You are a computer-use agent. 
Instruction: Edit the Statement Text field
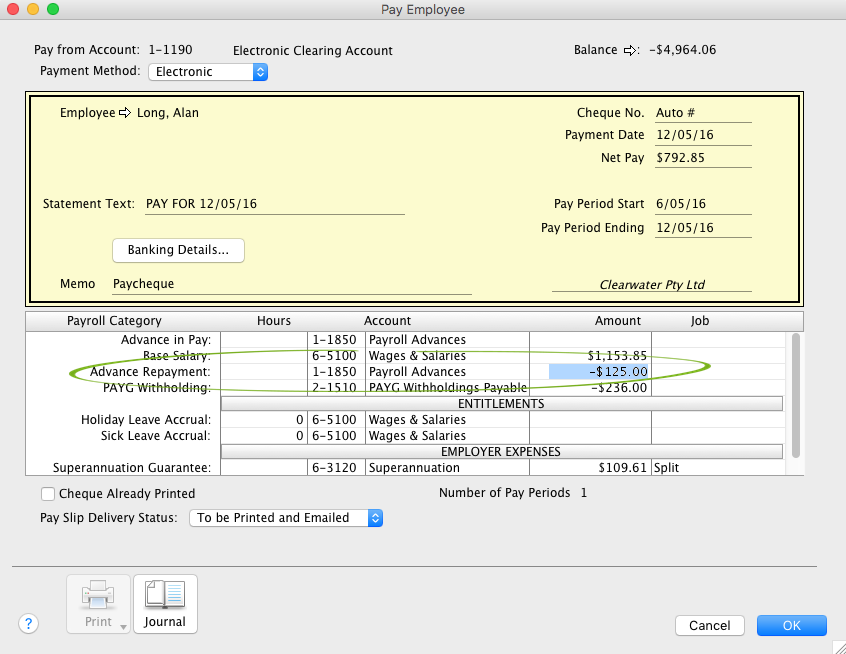pos(274,204)
